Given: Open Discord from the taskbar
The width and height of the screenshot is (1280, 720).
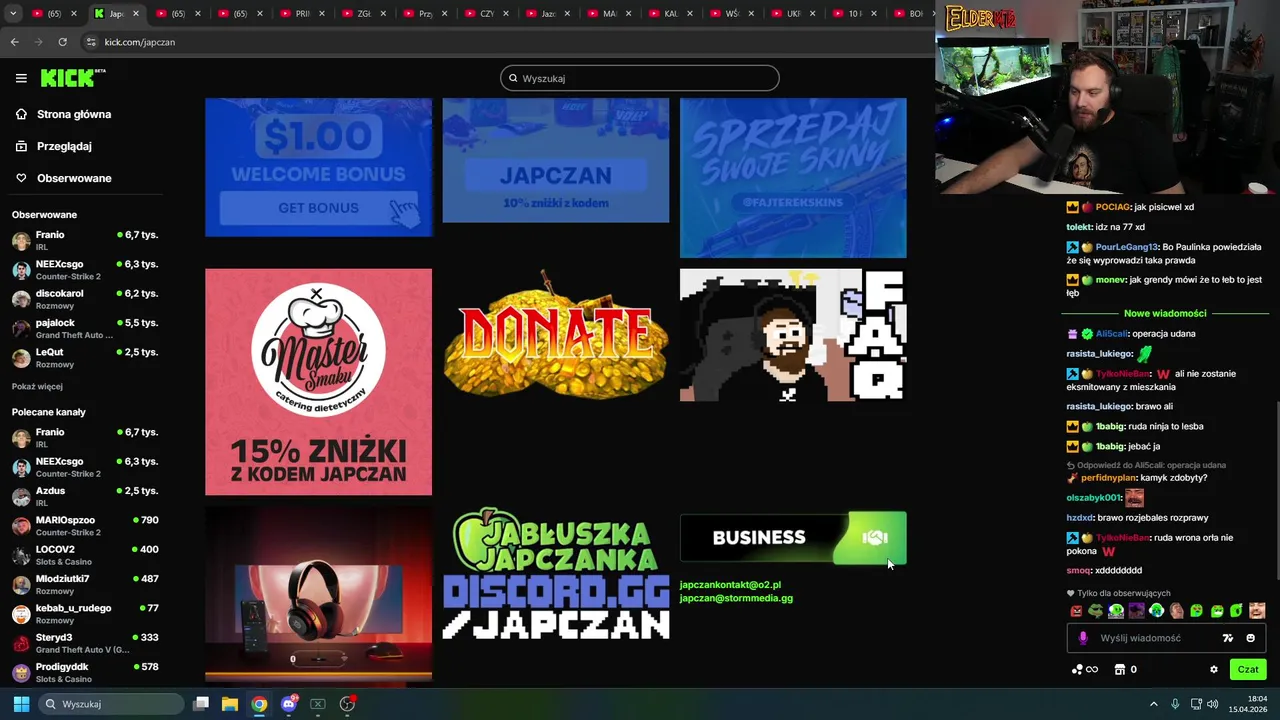Looking at the screenshot, I should 289,704.
